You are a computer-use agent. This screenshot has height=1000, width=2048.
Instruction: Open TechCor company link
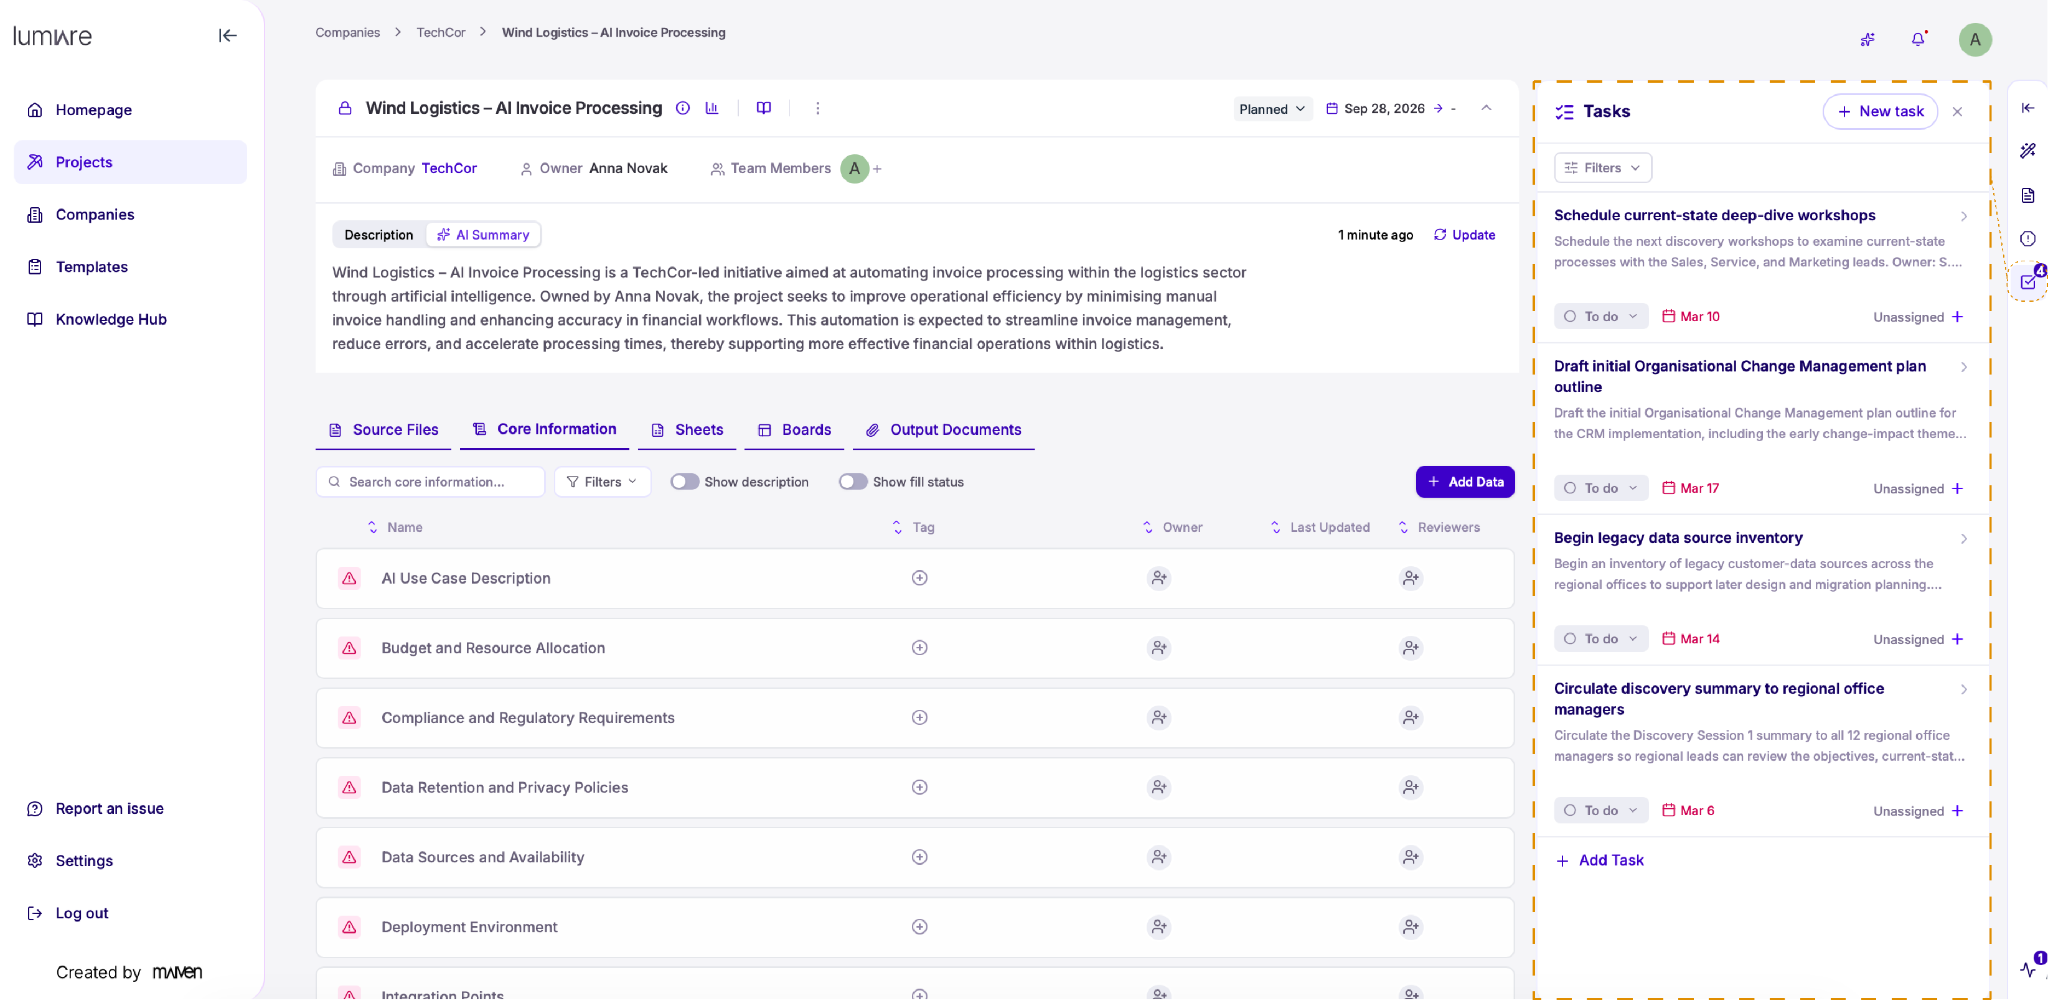click(x=449, y=169)
